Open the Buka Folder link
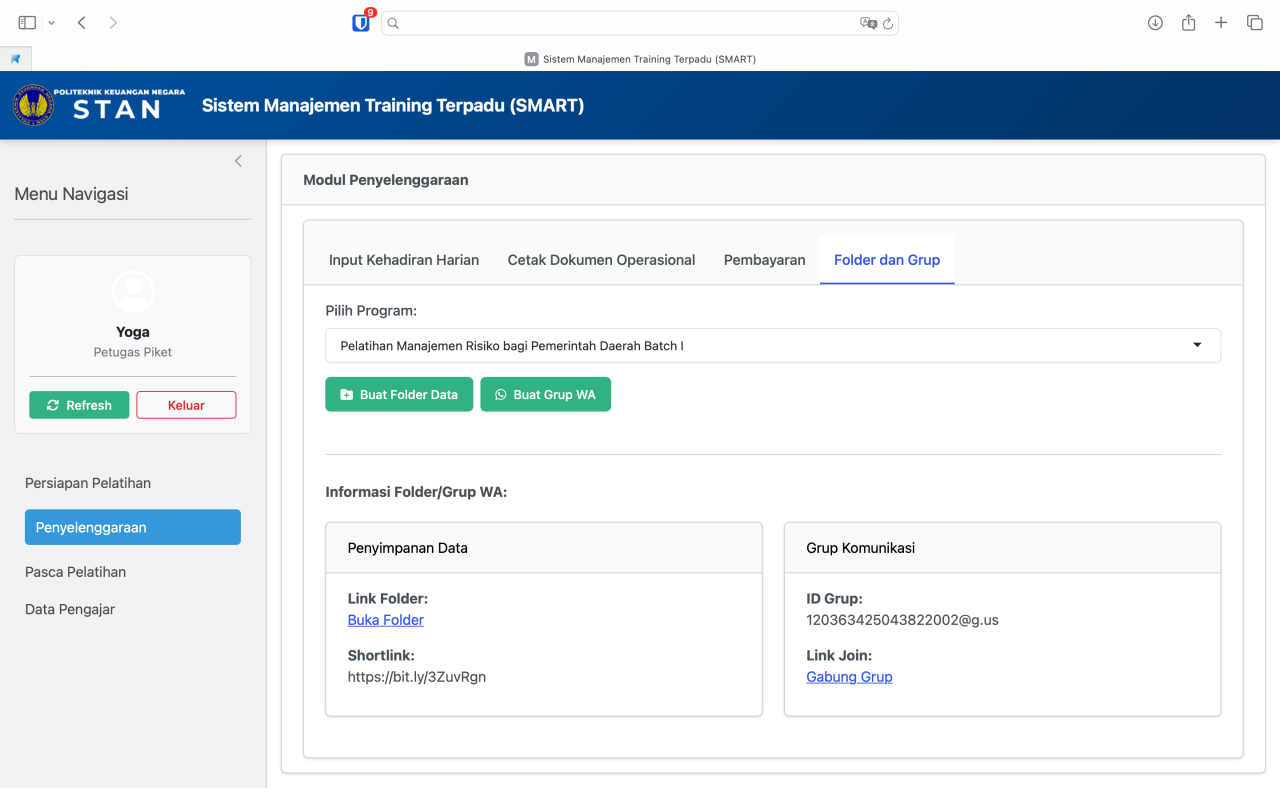The width and height of the screenshot is (1280, 800). (x=386, y=620)
